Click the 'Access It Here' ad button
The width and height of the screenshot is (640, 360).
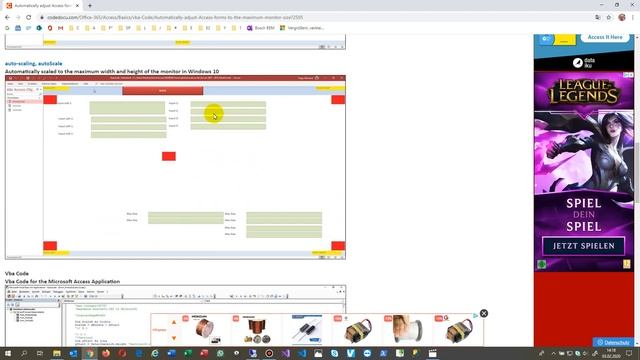[x=605, y=37]
